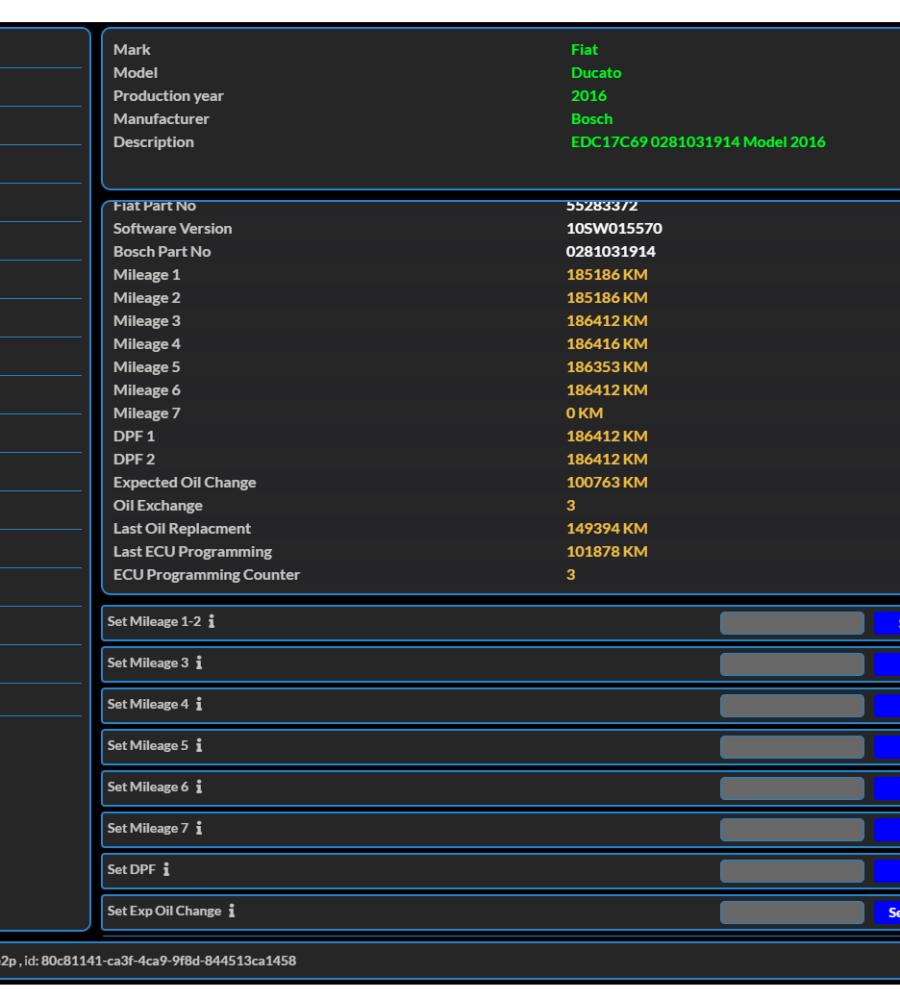Click into the Set Mileage 5 input box
The width and height of the screenshot is (900, 1000).
791,747
